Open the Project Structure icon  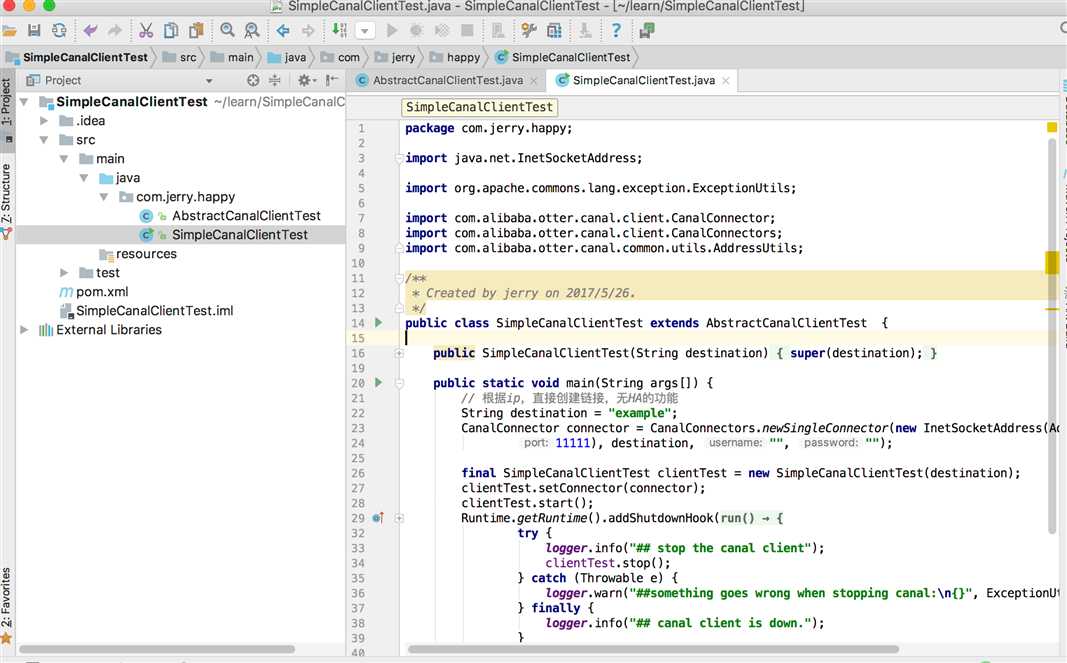(555, 31)
